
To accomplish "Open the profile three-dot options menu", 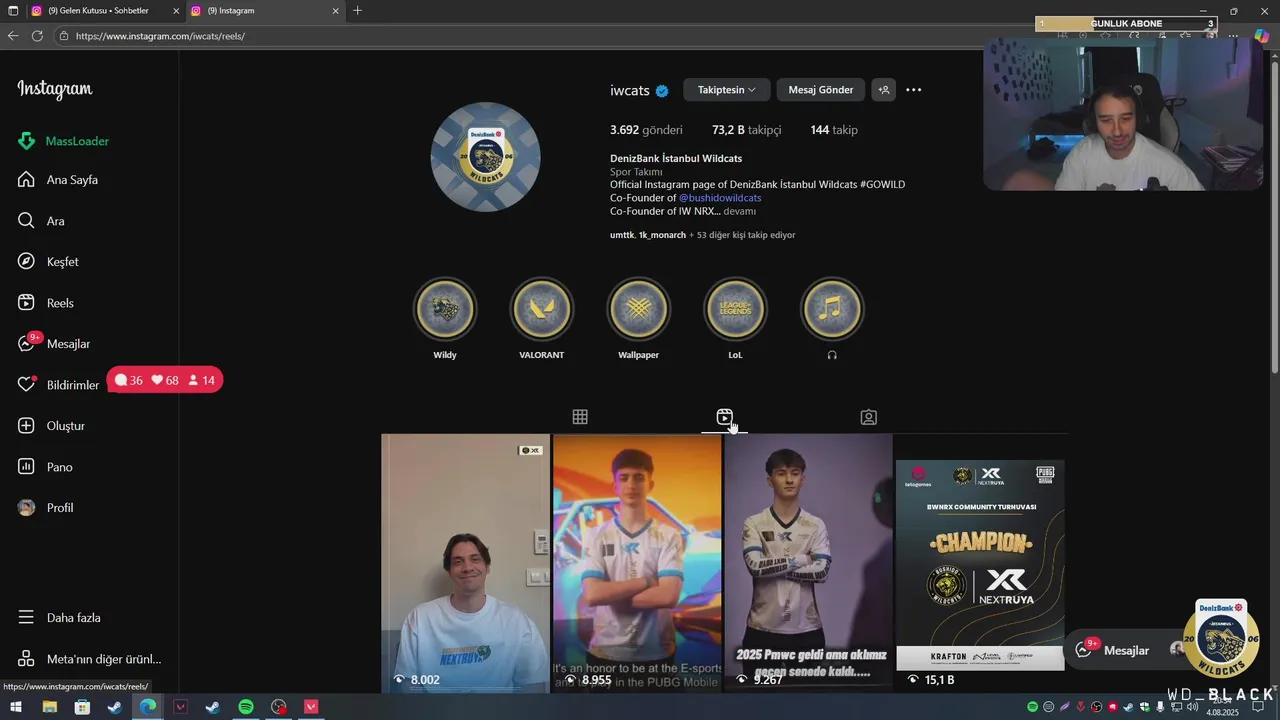I will coord(914,90).
